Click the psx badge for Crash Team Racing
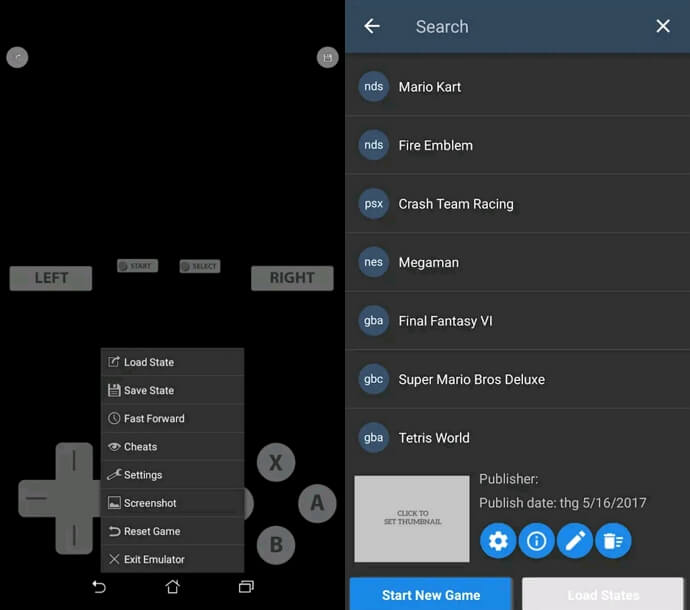This screenshot has height=610, width=690. pyautogui.click(x=374, y=204)
